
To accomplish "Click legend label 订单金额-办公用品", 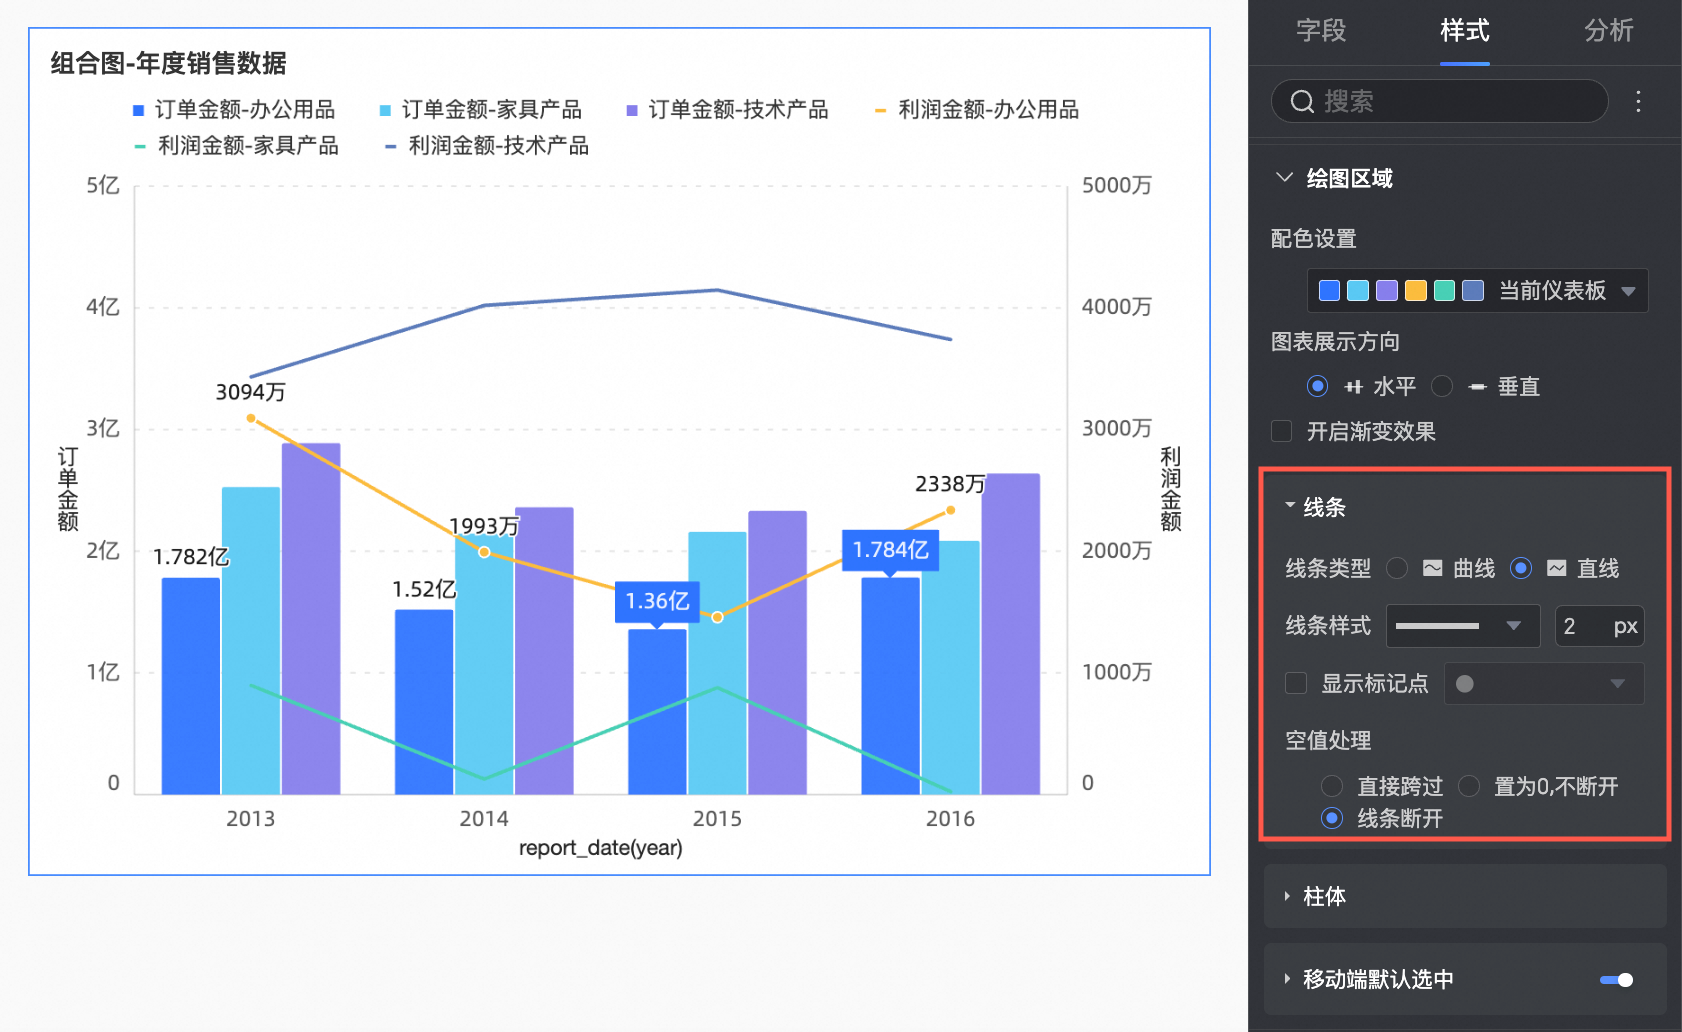I will [245, 110].
